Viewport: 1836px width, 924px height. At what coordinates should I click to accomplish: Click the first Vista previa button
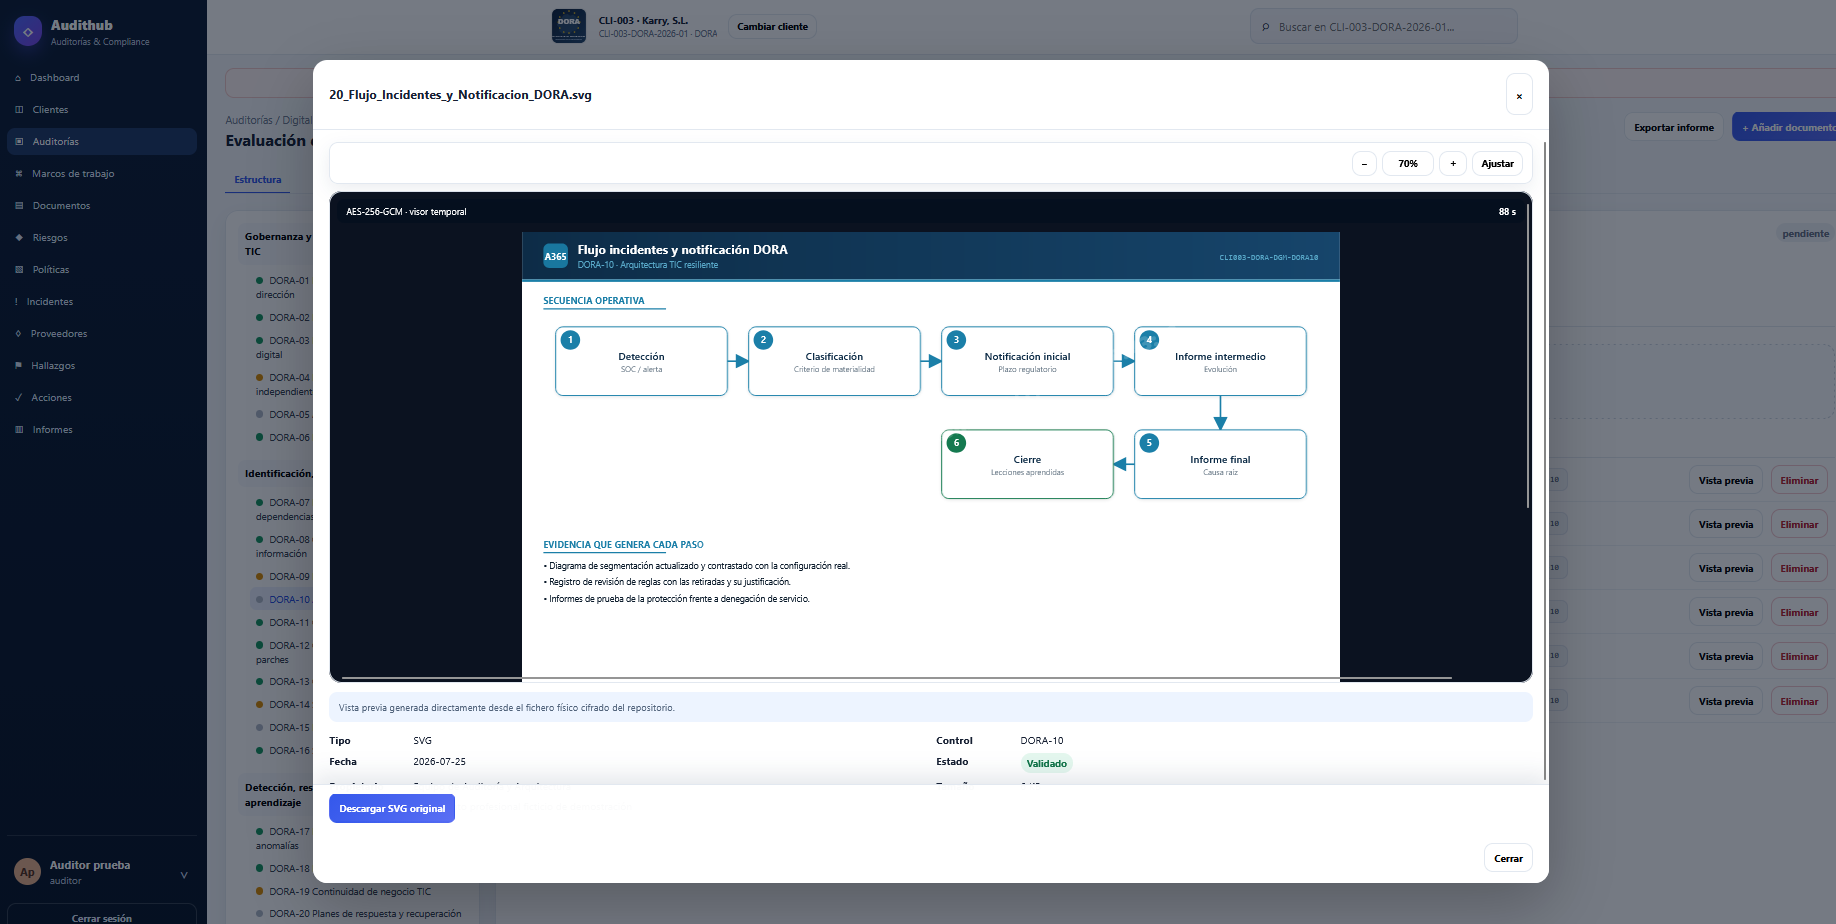pyautogui.click(x=1726, y=481)
